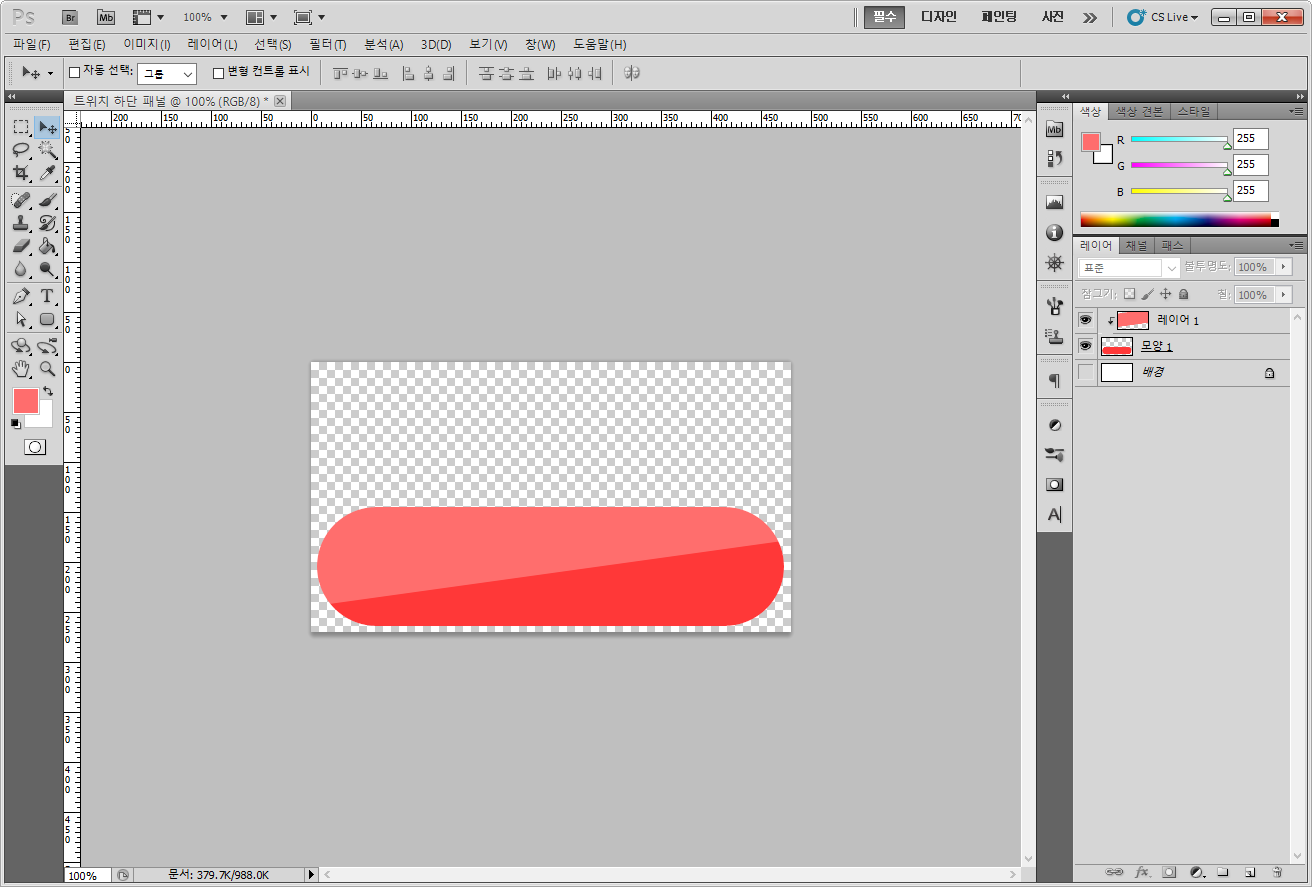Open the 파일(F) menu
Viewport: 1312px width, 887px height.
pos(32,45)
